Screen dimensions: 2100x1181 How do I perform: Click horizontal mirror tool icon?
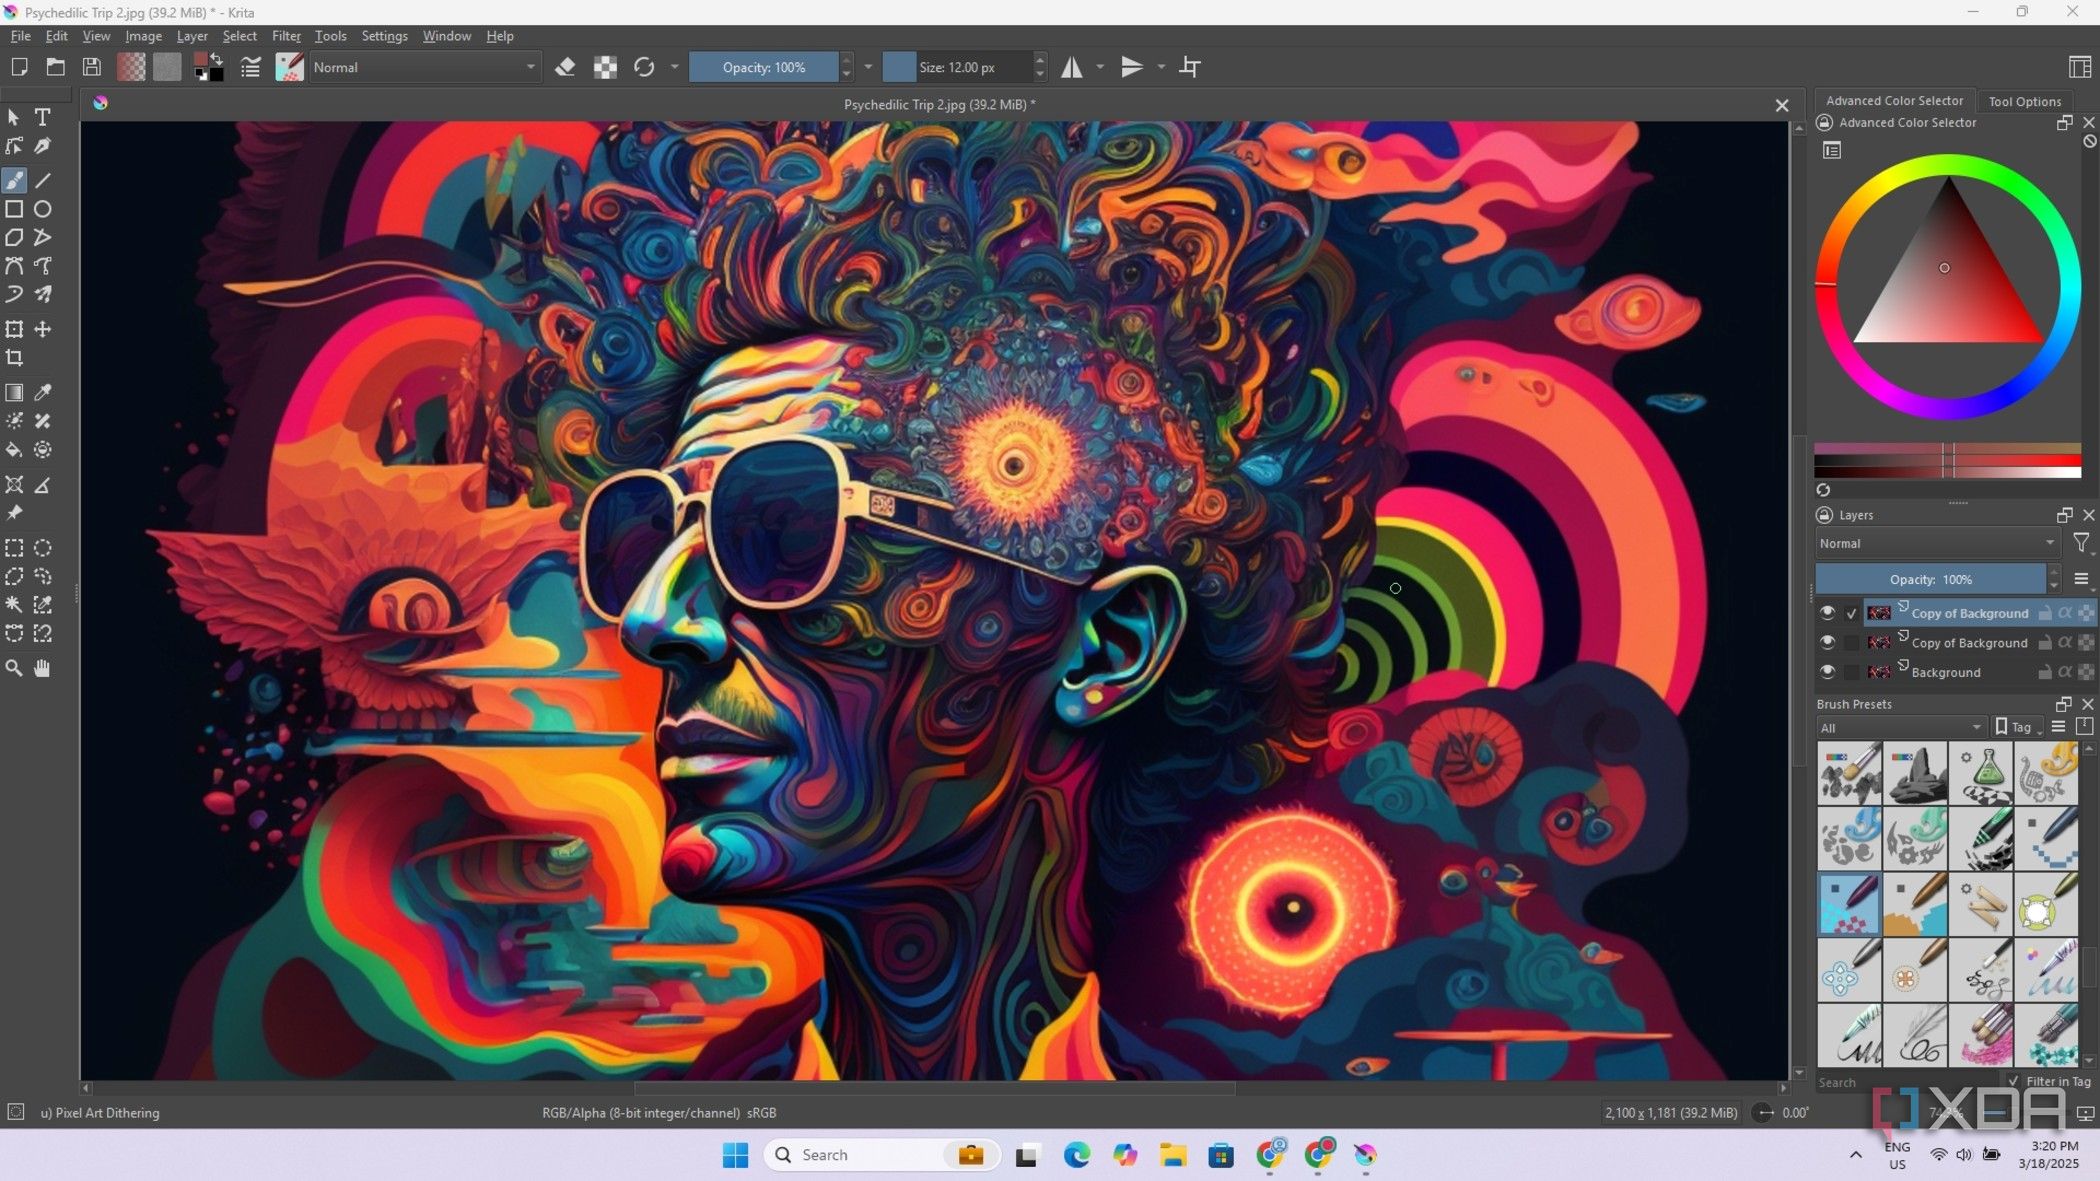coord(1071,67)
